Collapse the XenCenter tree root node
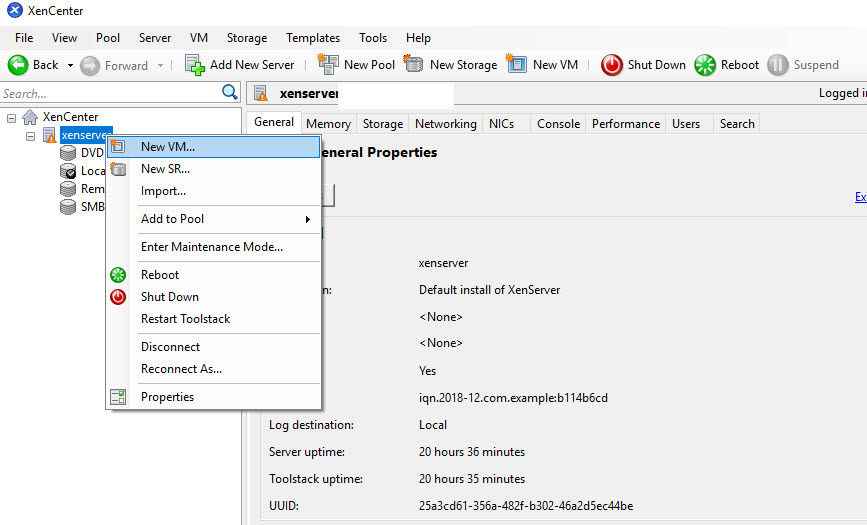Viewport: 867px width, 525px height. click(11, 117)
